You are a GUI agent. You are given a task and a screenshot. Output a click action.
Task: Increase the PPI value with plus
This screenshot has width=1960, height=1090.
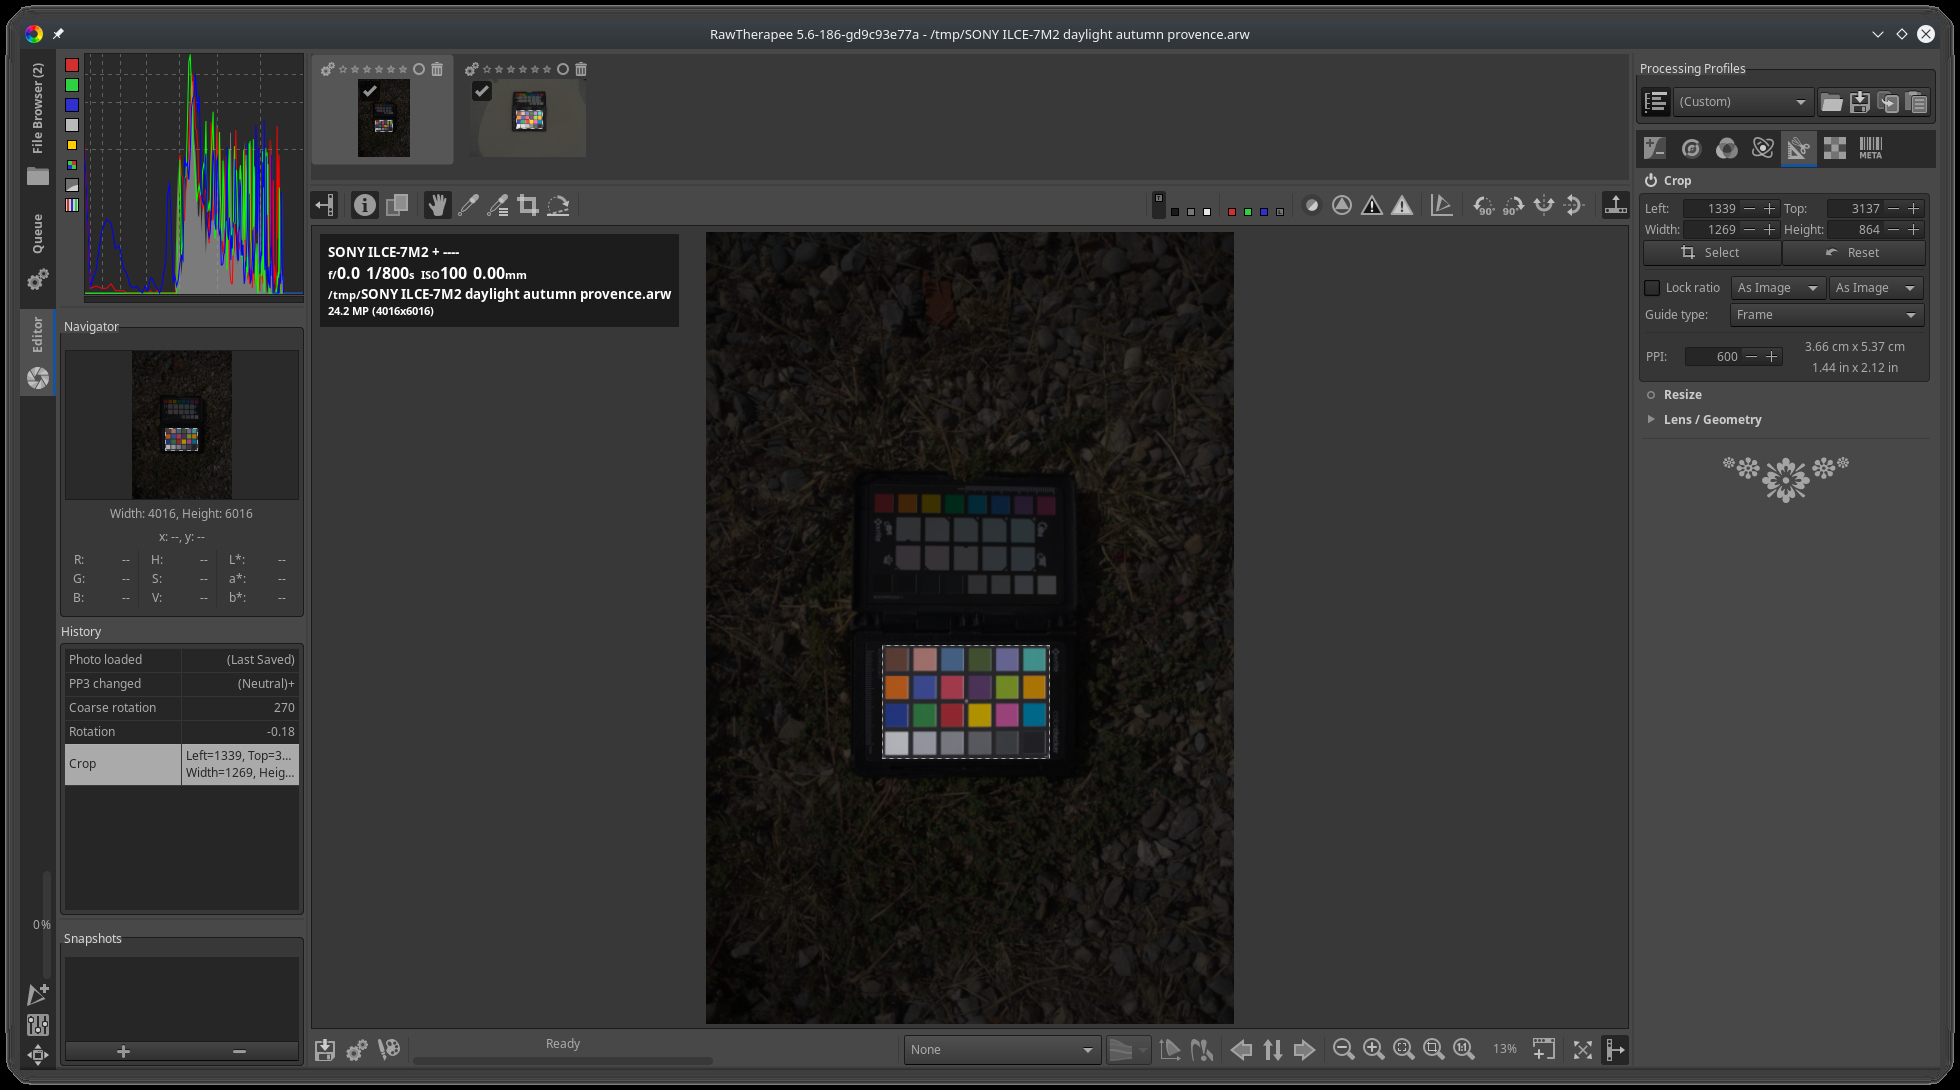1772,357
